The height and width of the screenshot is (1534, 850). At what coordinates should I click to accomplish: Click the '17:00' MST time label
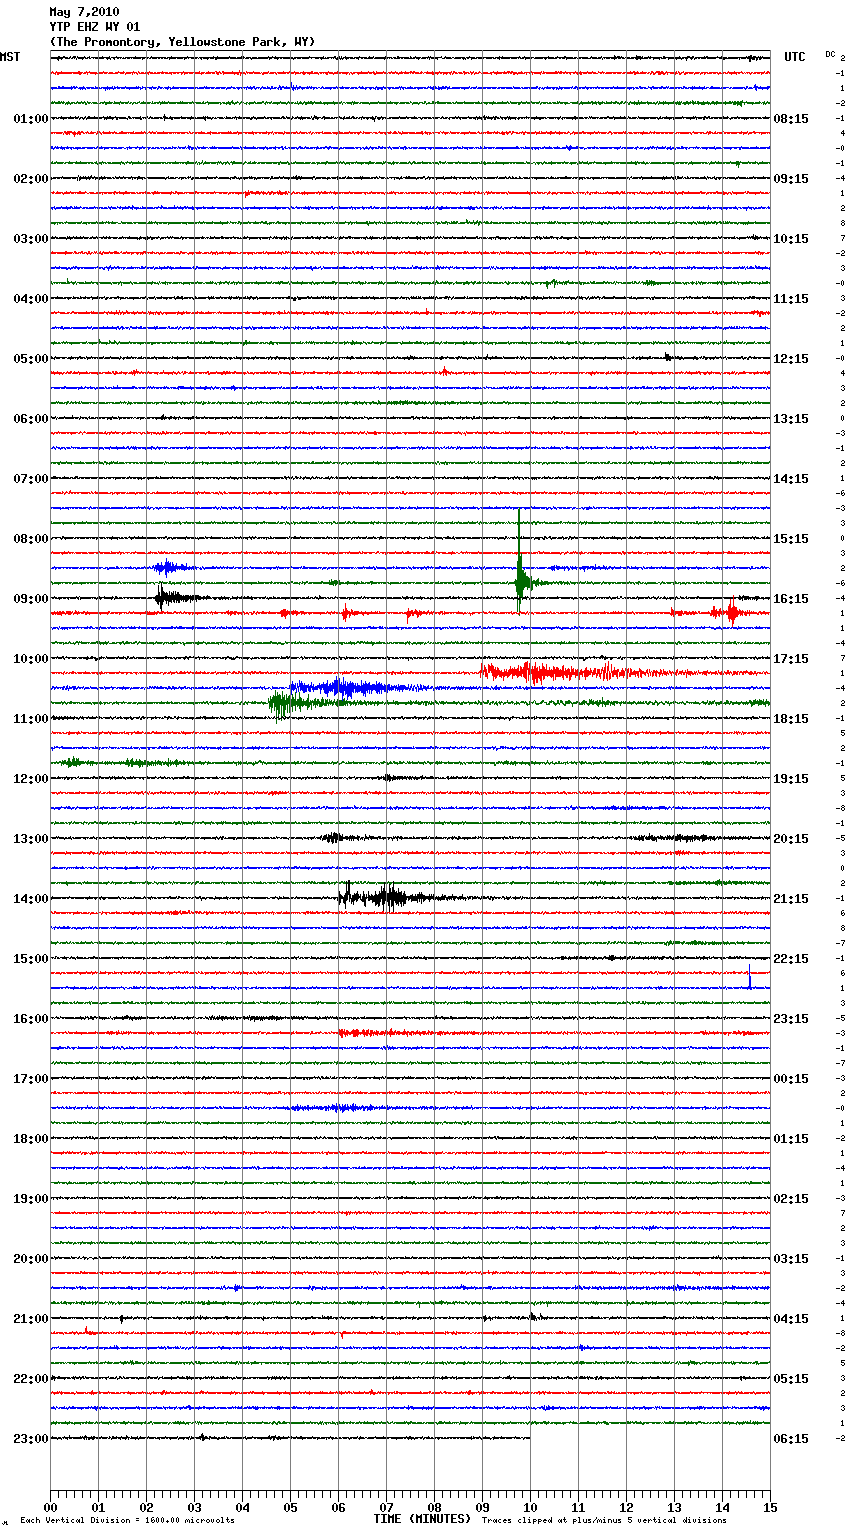coord(31,1079)
